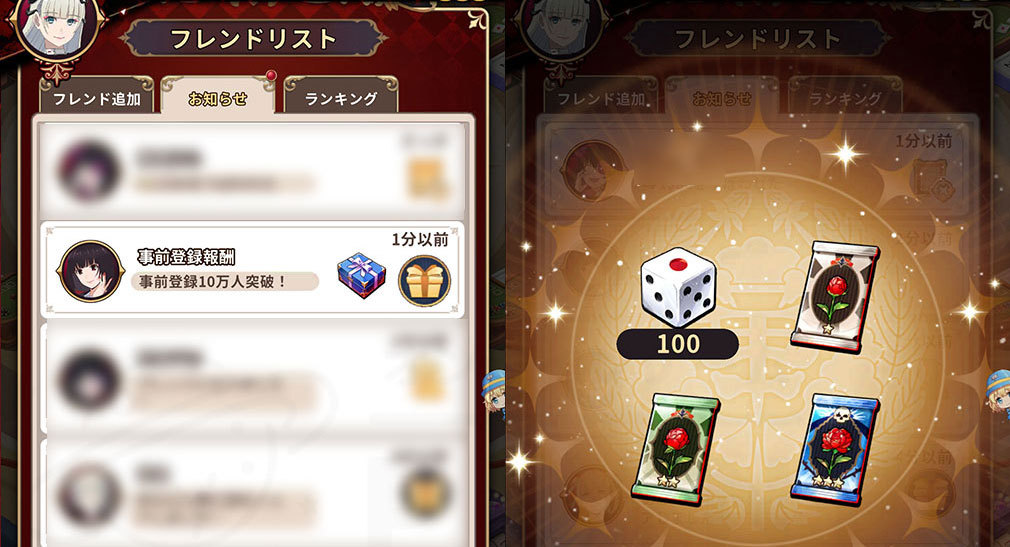The height and width of the screenshot is (547, 1010).
Task: Select the 100 dice count badge
Action: [x=678, y=344]
